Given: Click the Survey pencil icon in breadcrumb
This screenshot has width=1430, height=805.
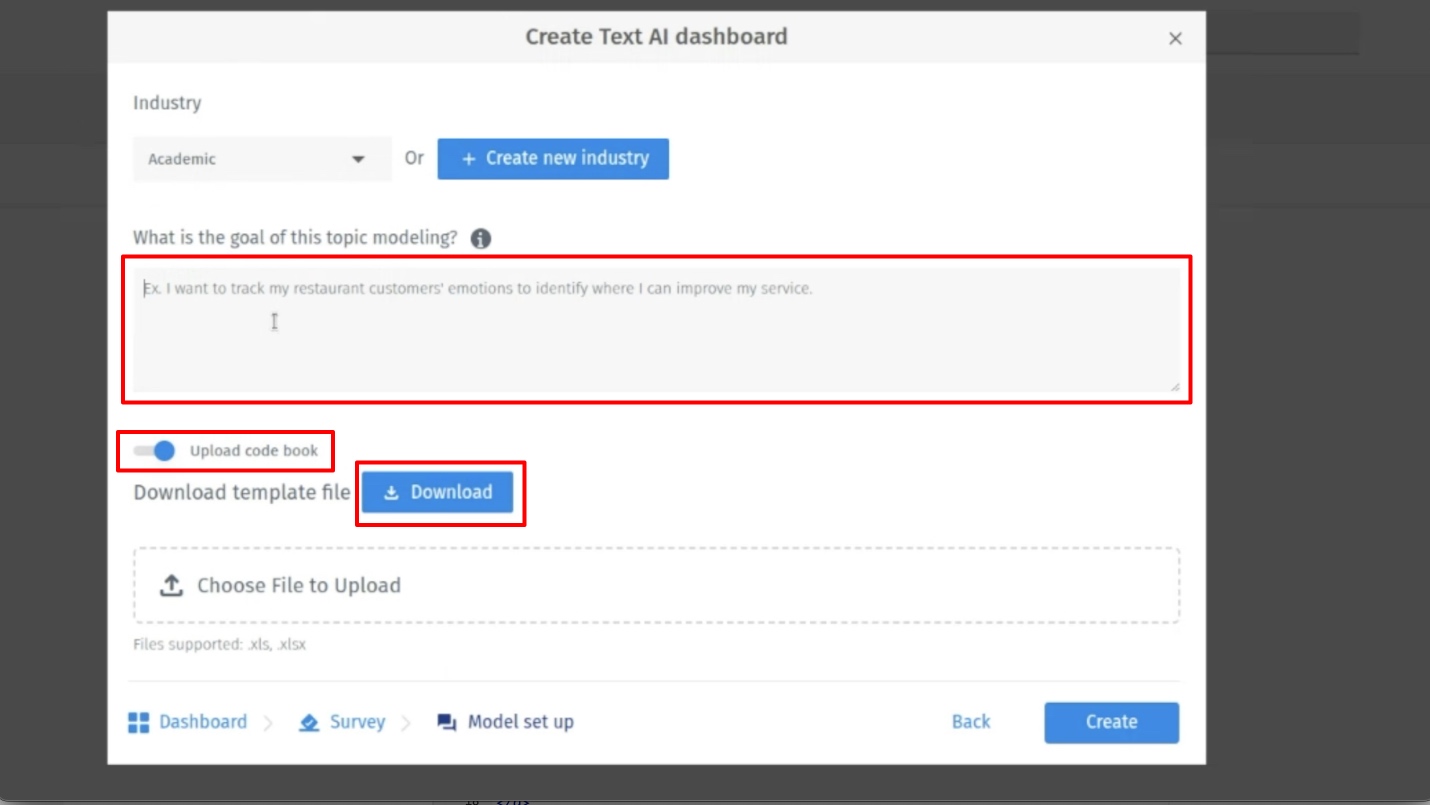Looking at the screenshot, I should (309, 722).
